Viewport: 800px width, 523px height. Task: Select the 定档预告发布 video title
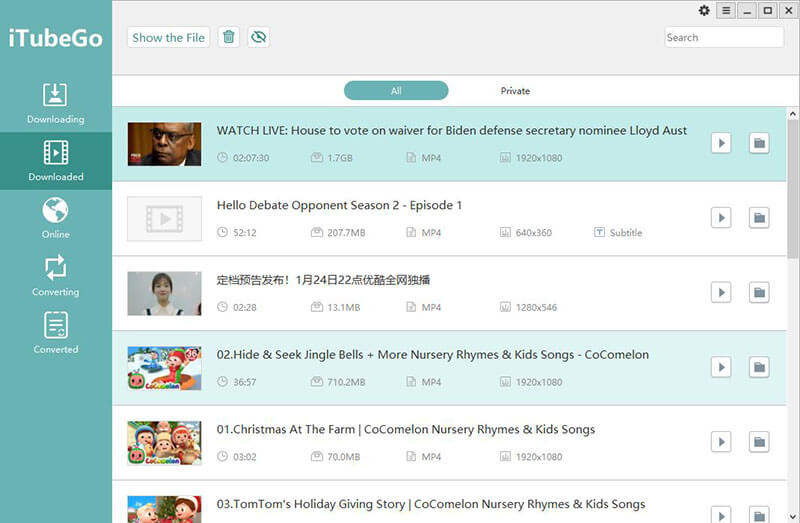click(x=323, y=280)
